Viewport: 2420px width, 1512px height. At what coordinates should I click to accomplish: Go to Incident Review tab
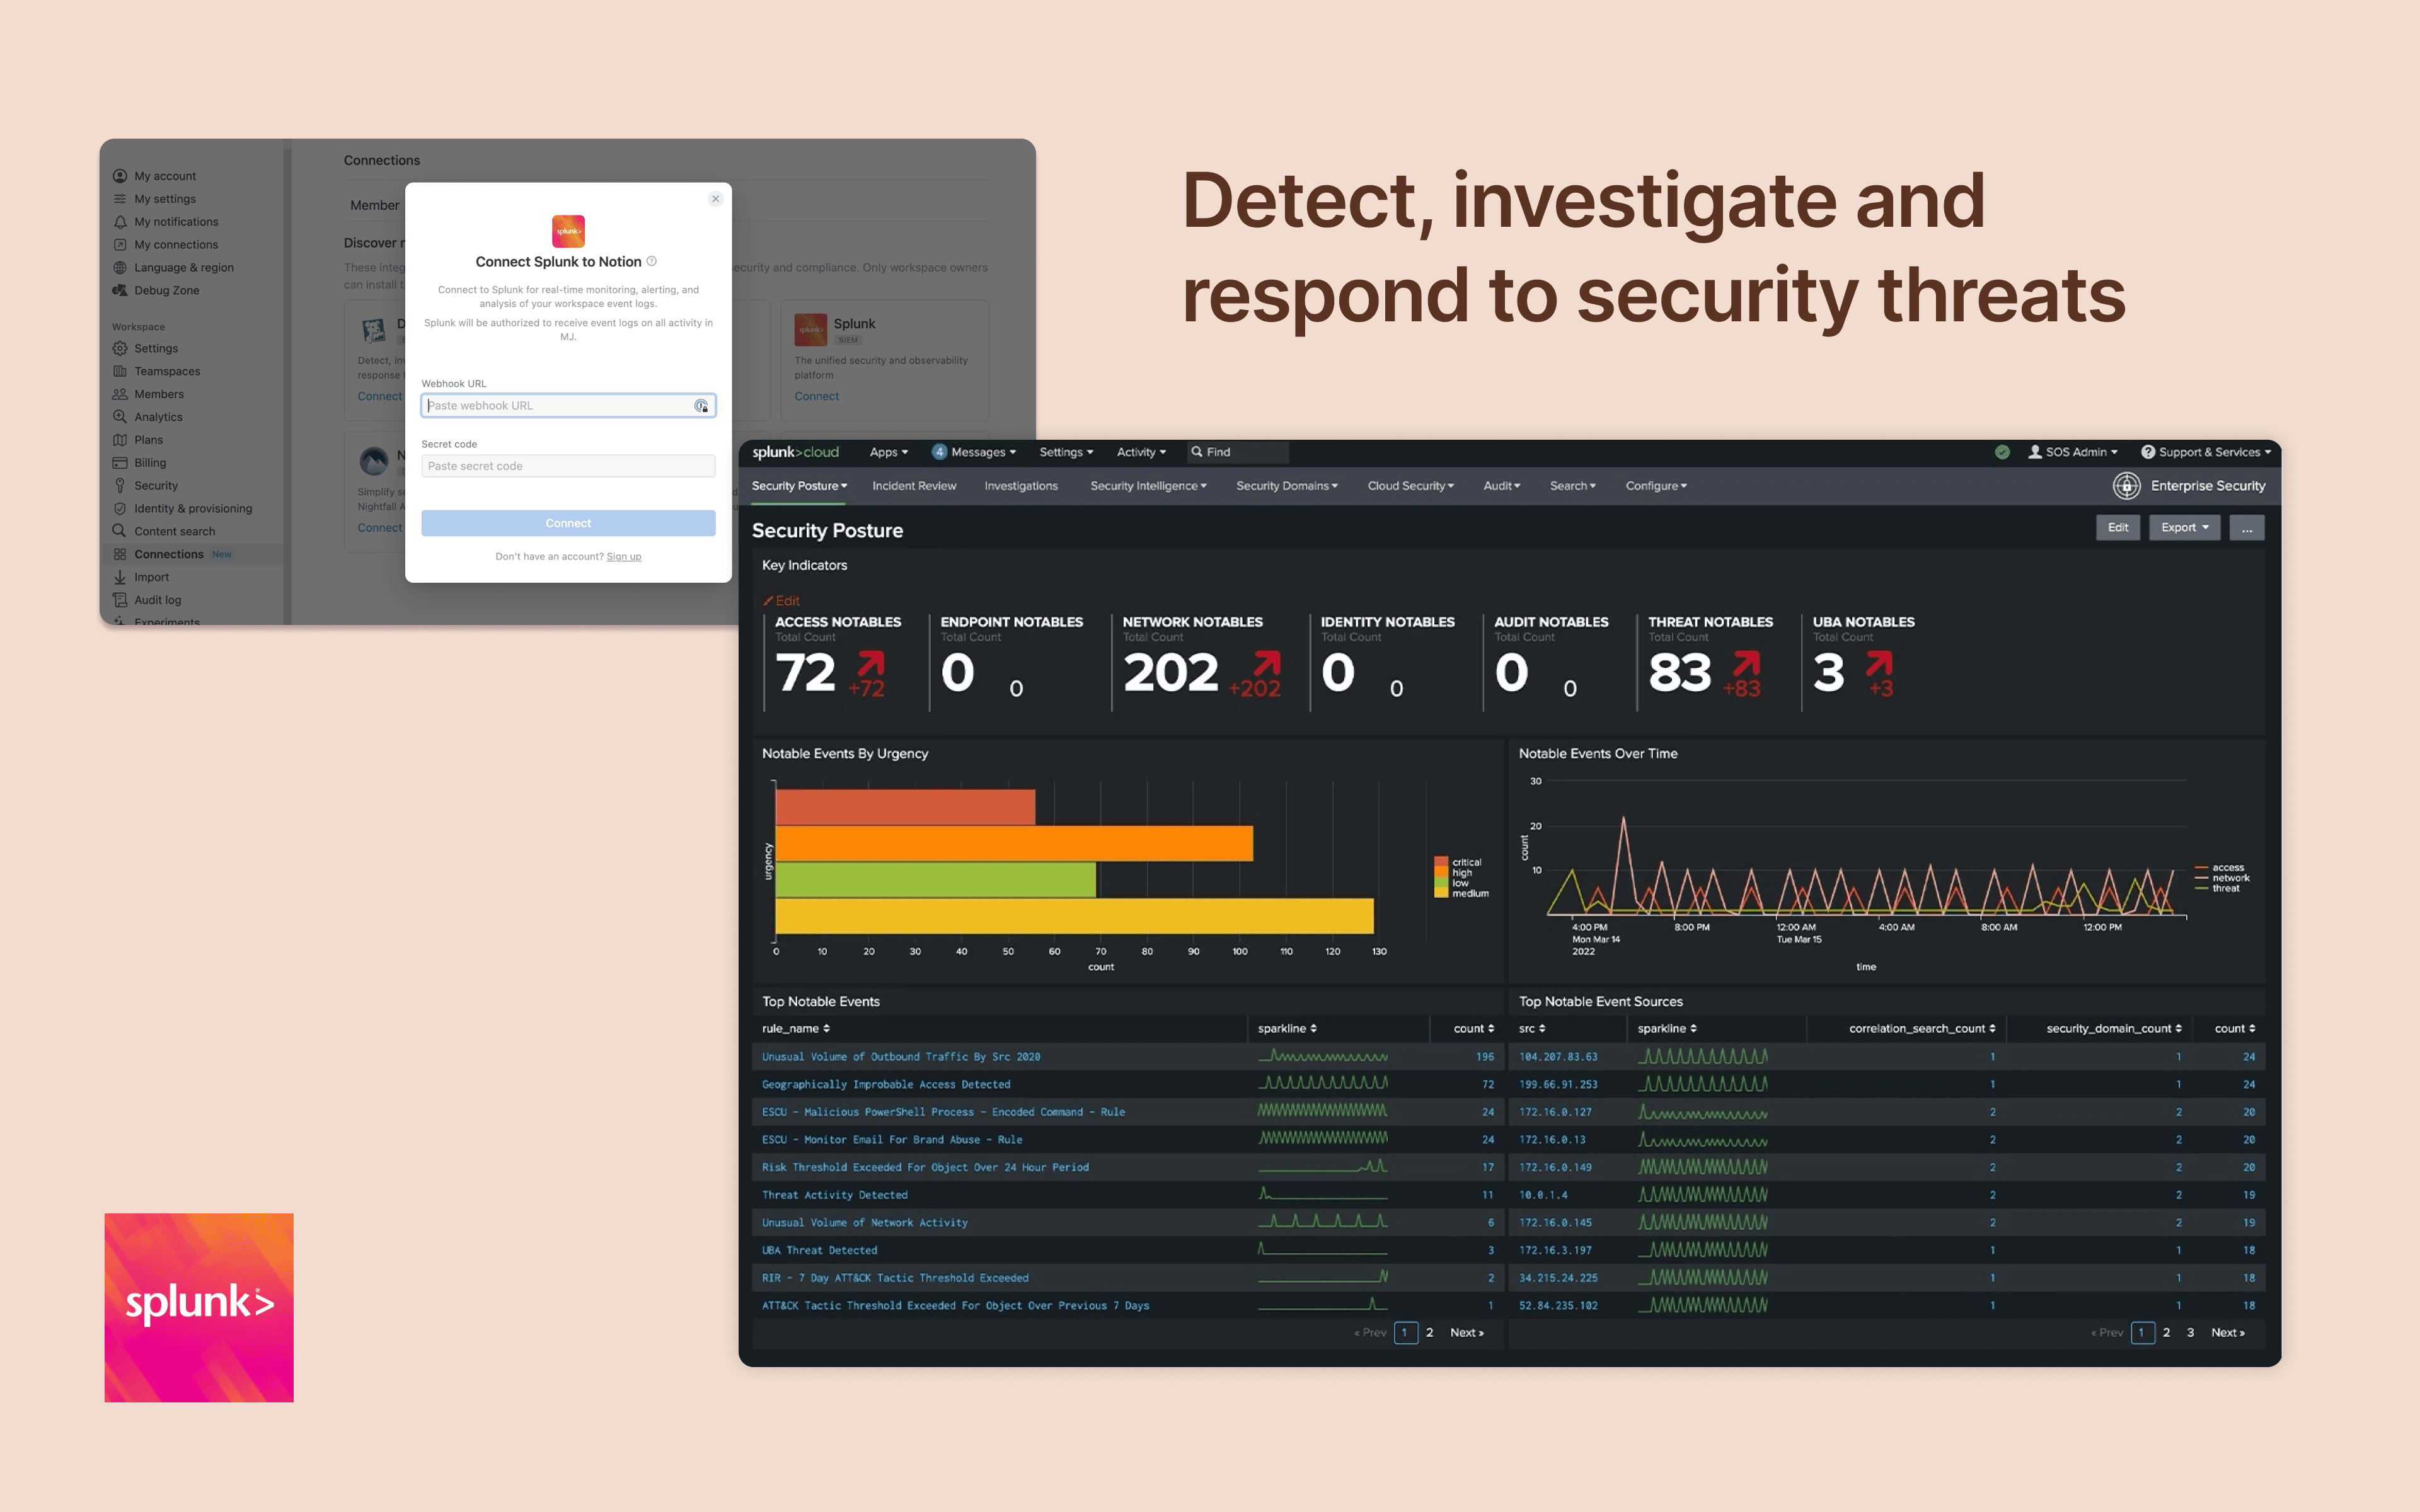[914, 486]
